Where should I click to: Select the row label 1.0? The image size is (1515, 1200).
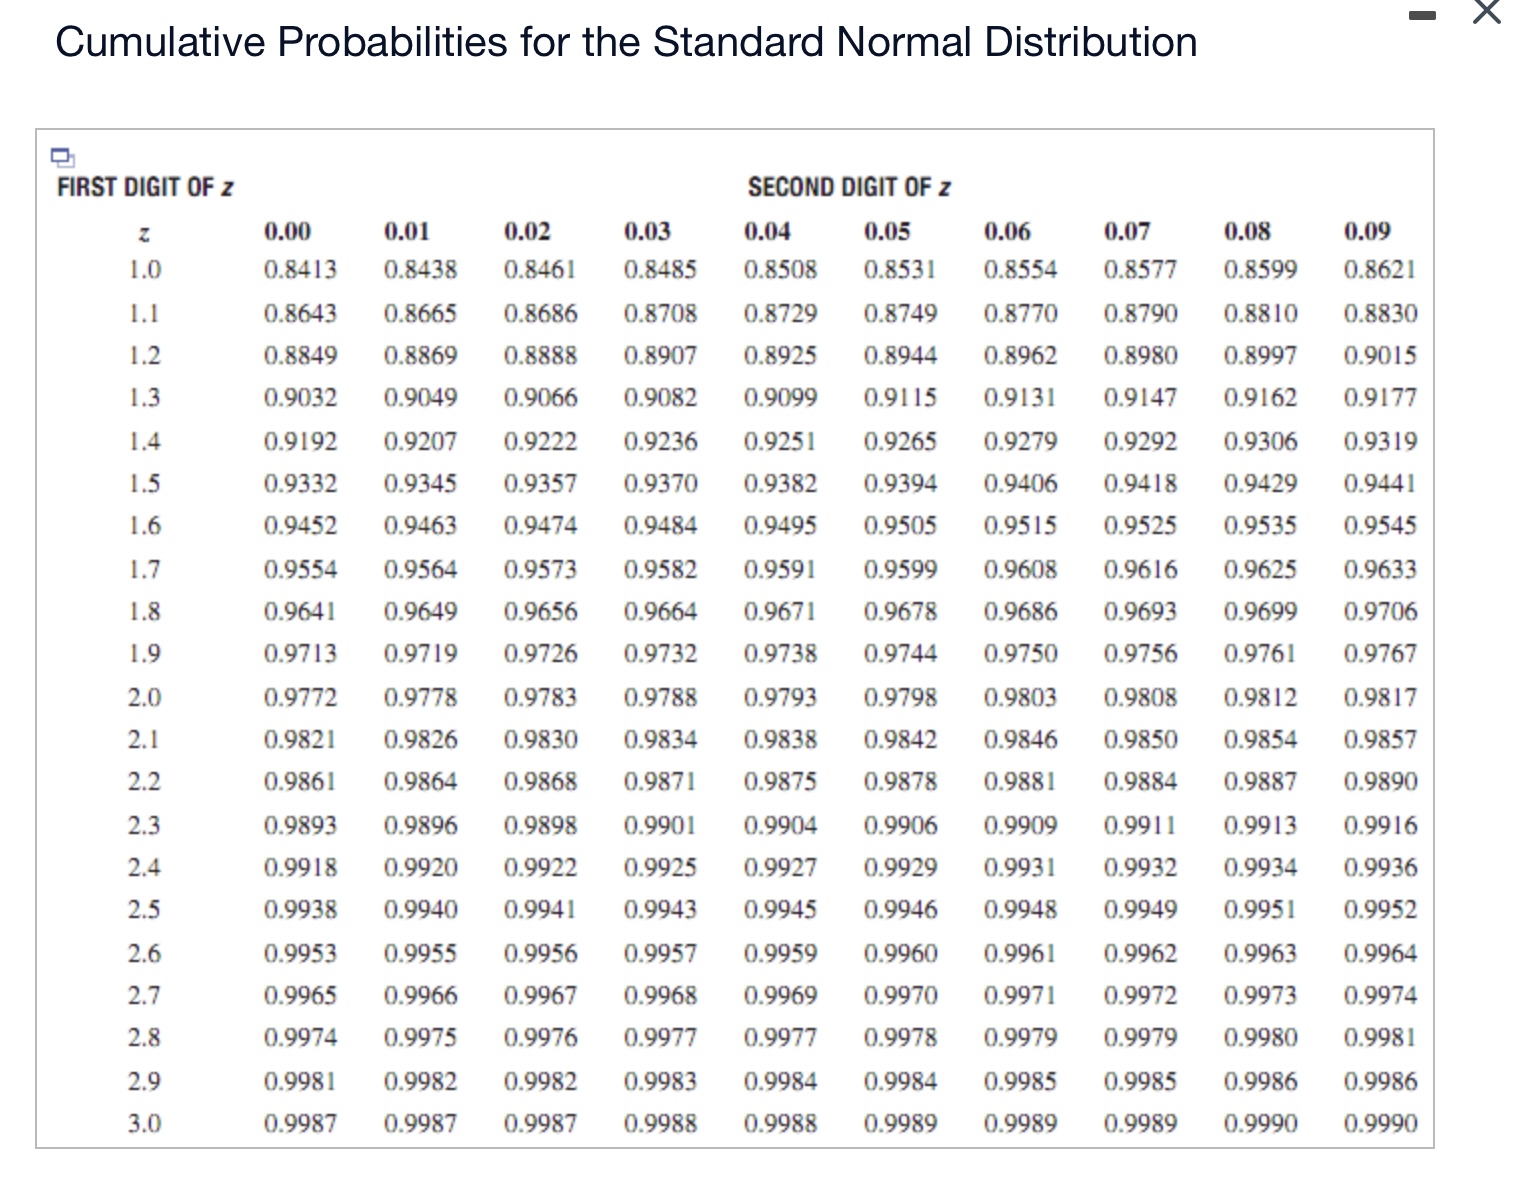(143, 269)
